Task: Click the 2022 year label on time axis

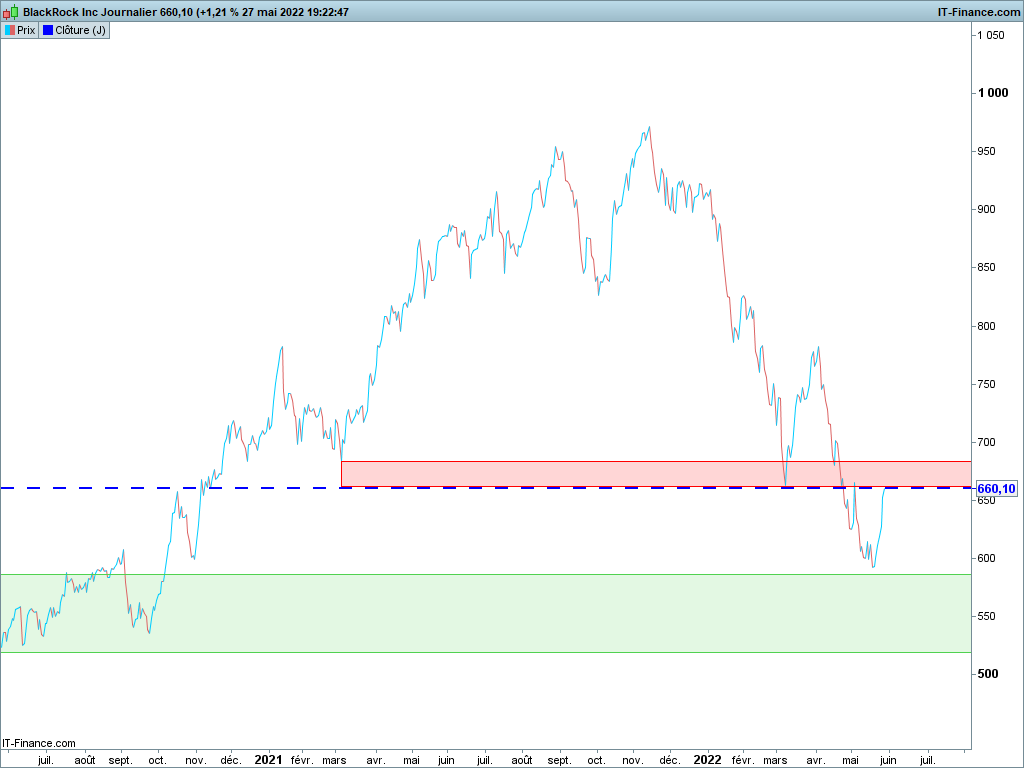Action: [707, 760]
